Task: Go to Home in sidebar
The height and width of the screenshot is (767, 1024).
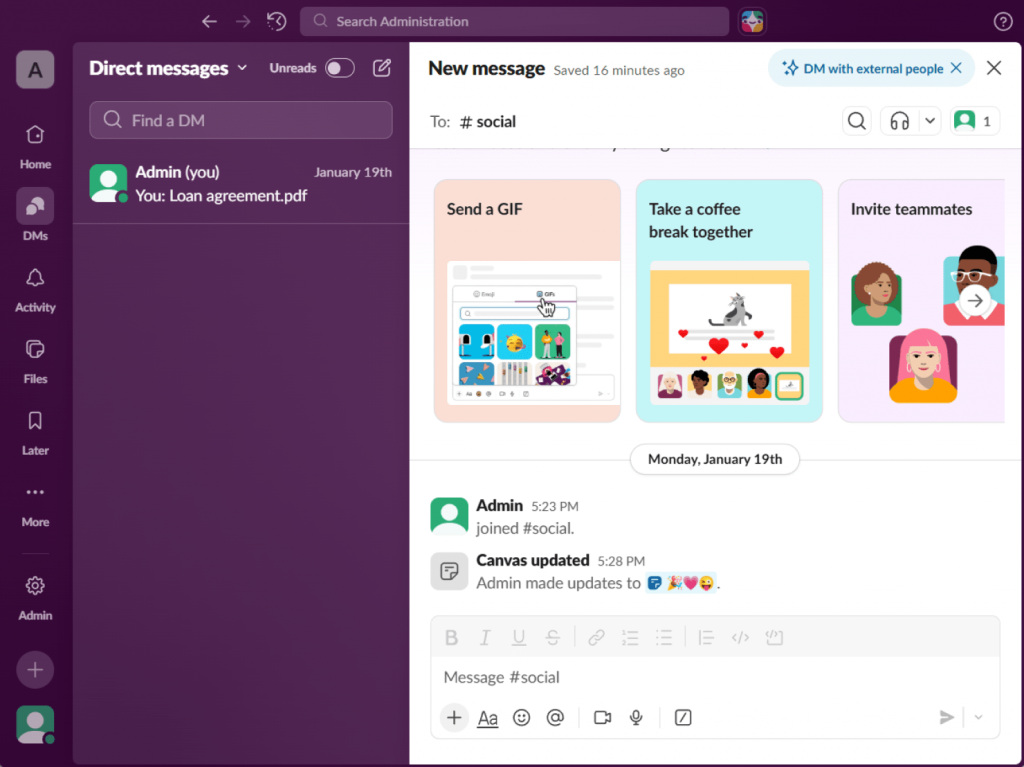Action: coord(35,147)
